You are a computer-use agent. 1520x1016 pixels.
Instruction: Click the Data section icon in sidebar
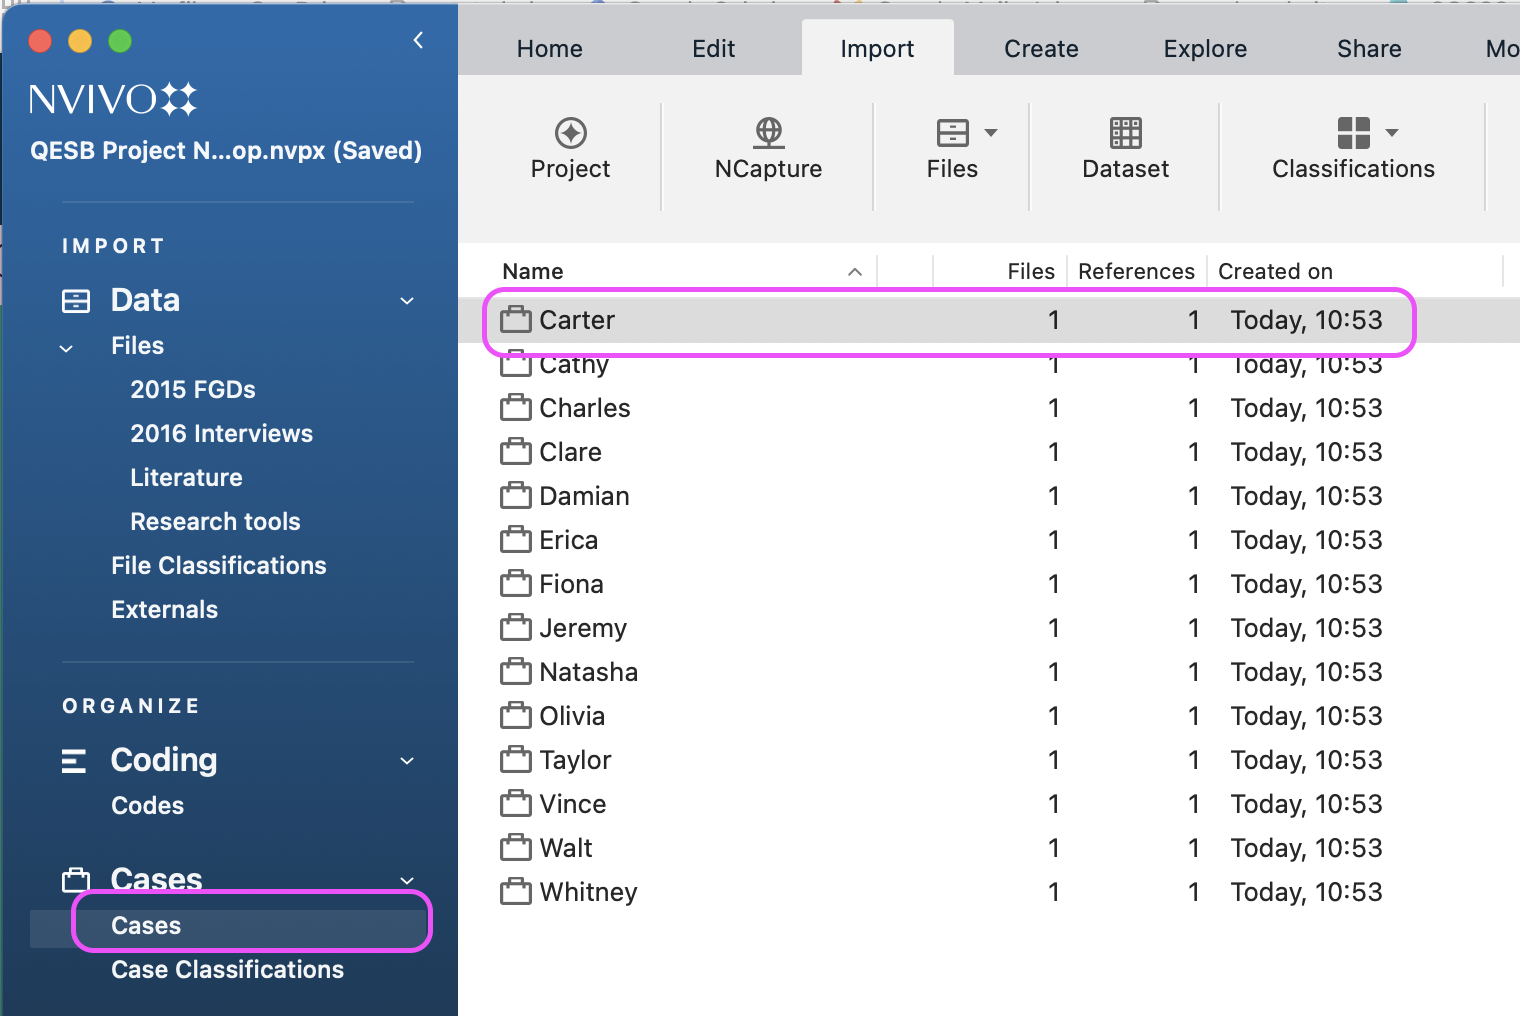76,301
